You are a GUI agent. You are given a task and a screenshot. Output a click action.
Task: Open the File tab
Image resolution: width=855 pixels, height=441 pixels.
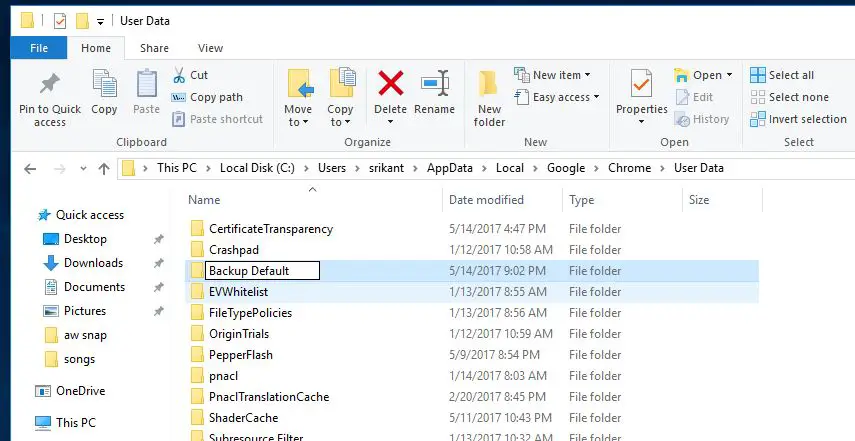click(x=39, y=48)
